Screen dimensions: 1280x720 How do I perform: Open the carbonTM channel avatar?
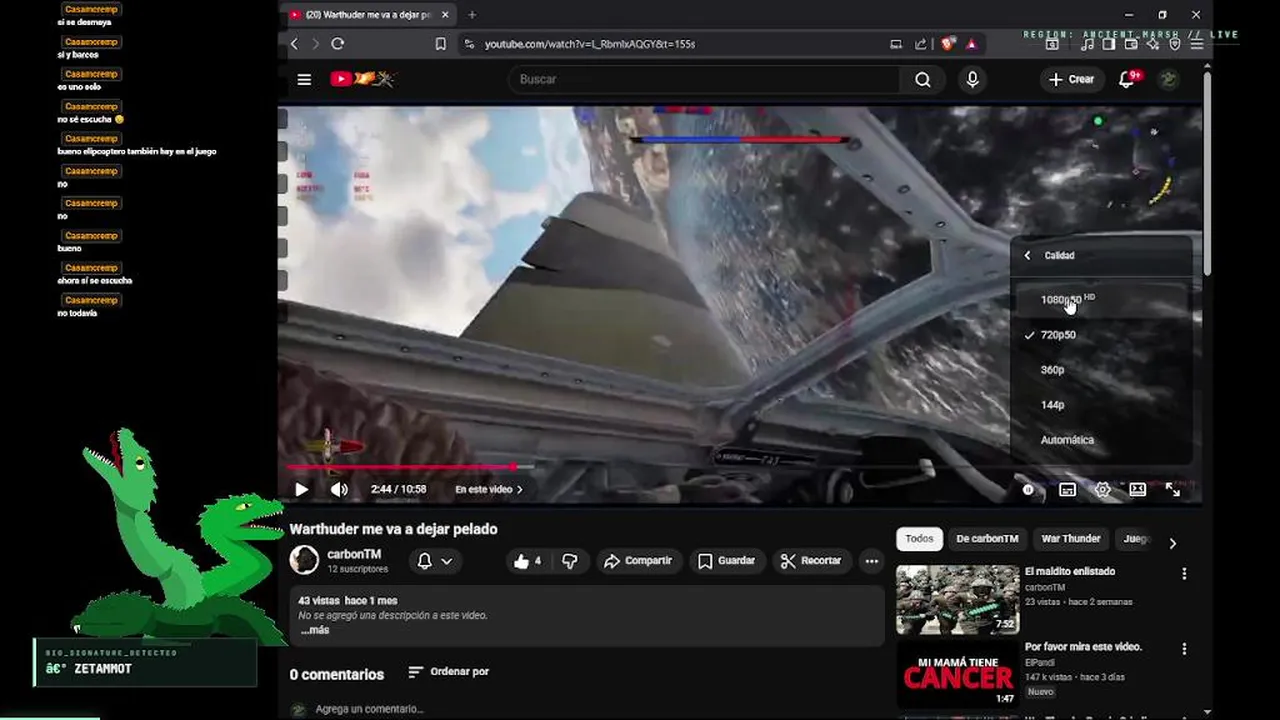pyautogui.click(x=304, y=560)
